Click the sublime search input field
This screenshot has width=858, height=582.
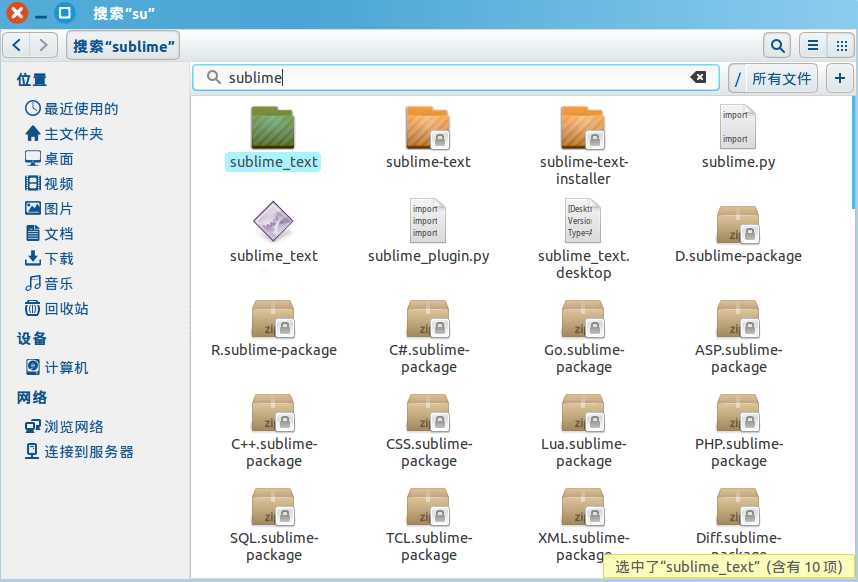click(x=455, y=78)
